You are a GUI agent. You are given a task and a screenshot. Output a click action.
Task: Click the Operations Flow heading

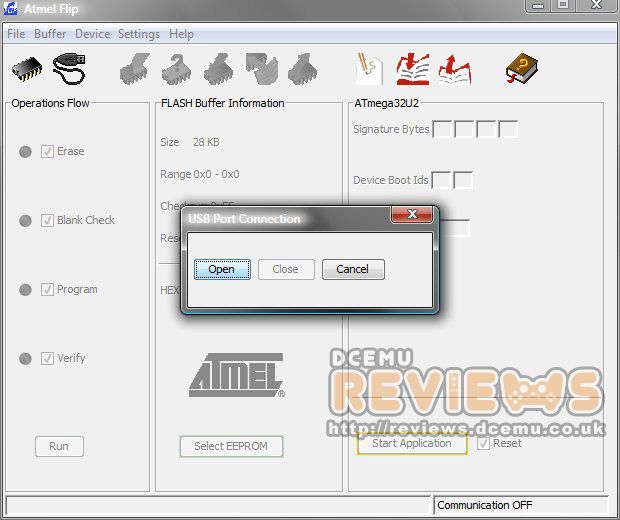(50, 103)
